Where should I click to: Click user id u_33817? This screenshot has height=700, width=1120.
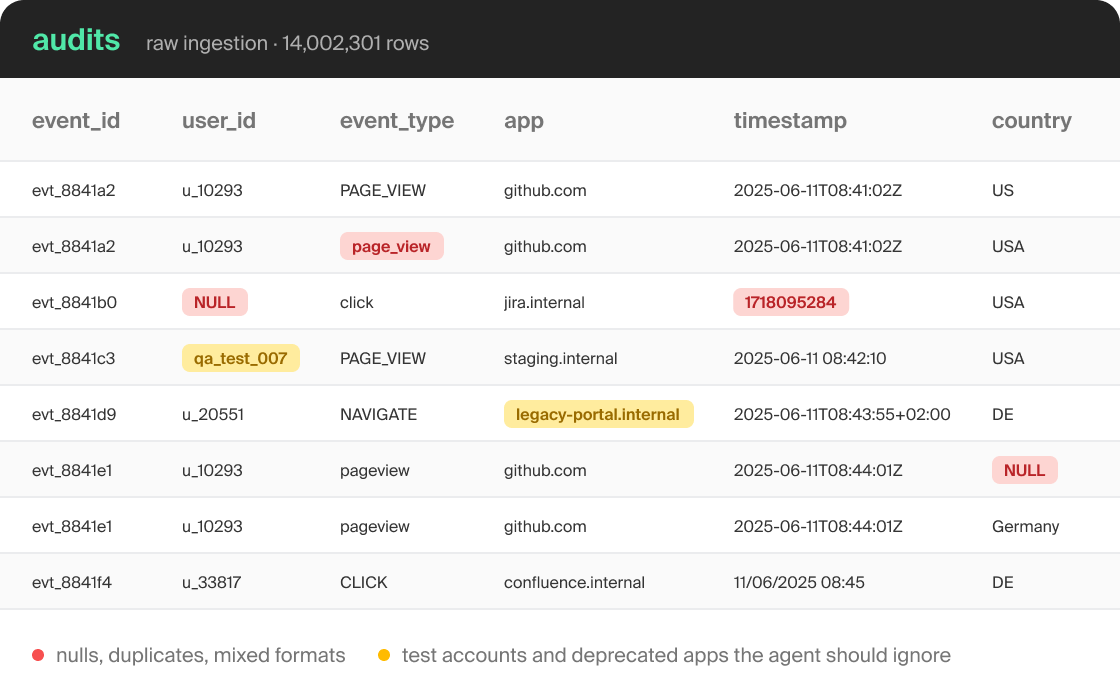[x=211, y=582]
